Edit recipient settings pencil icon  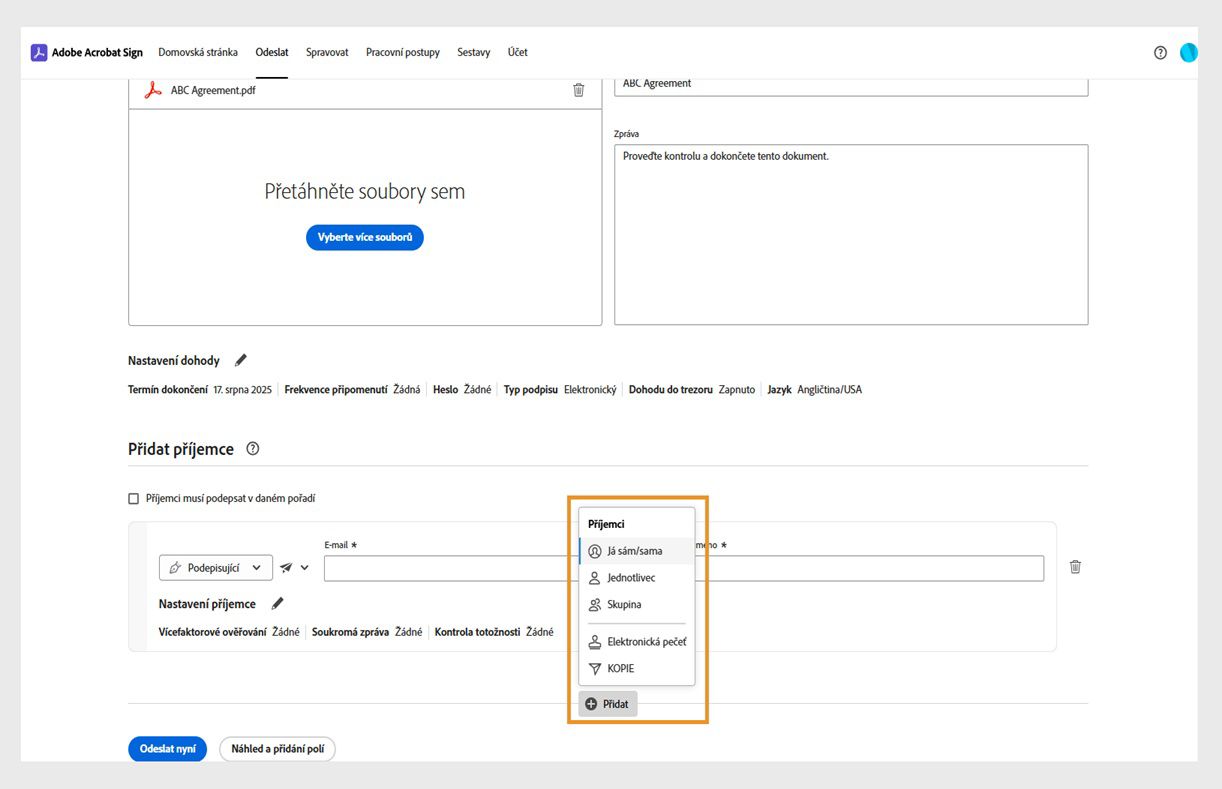(x=277, y=603)
